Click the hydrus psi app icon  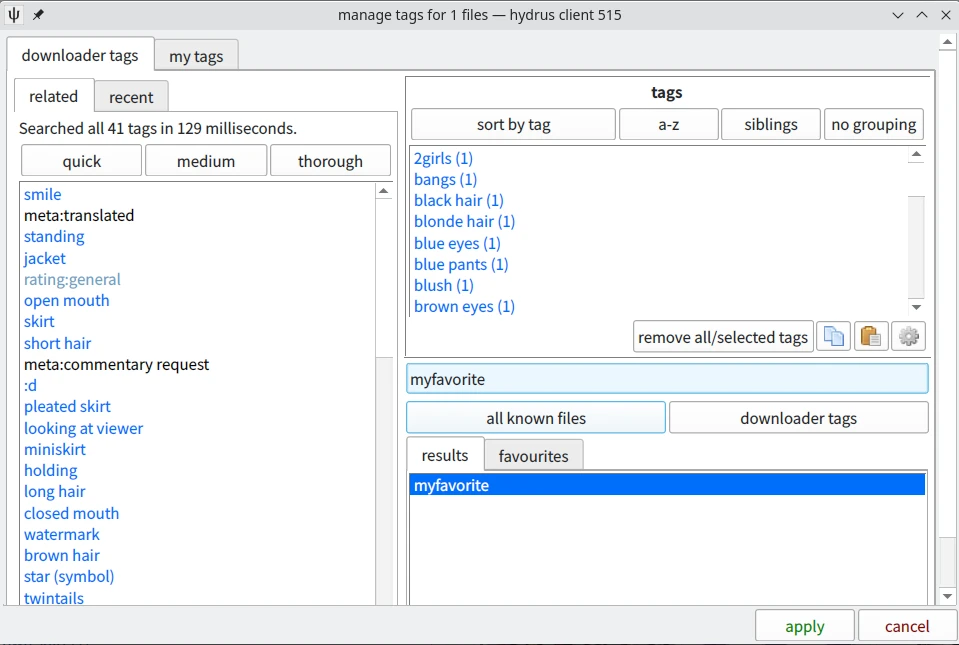click(x=15, y=15)
